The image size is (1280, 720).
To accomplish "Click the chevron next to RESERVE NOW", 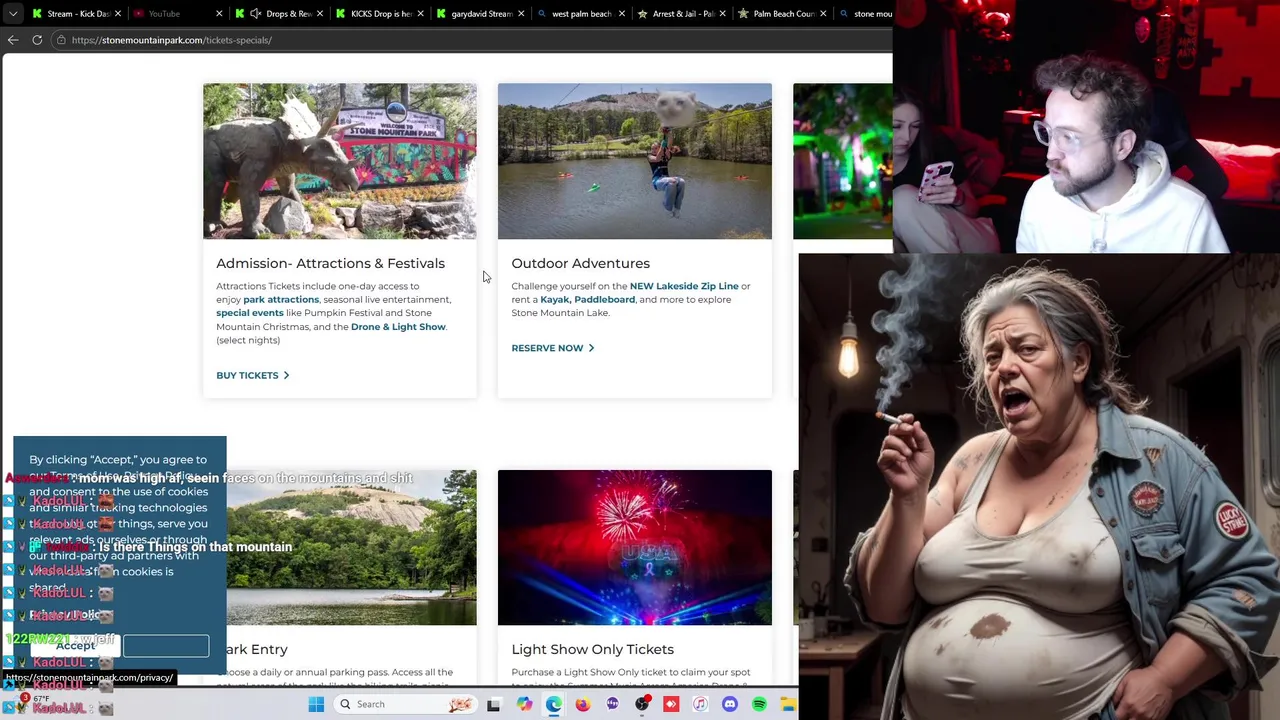I will 591,348.
